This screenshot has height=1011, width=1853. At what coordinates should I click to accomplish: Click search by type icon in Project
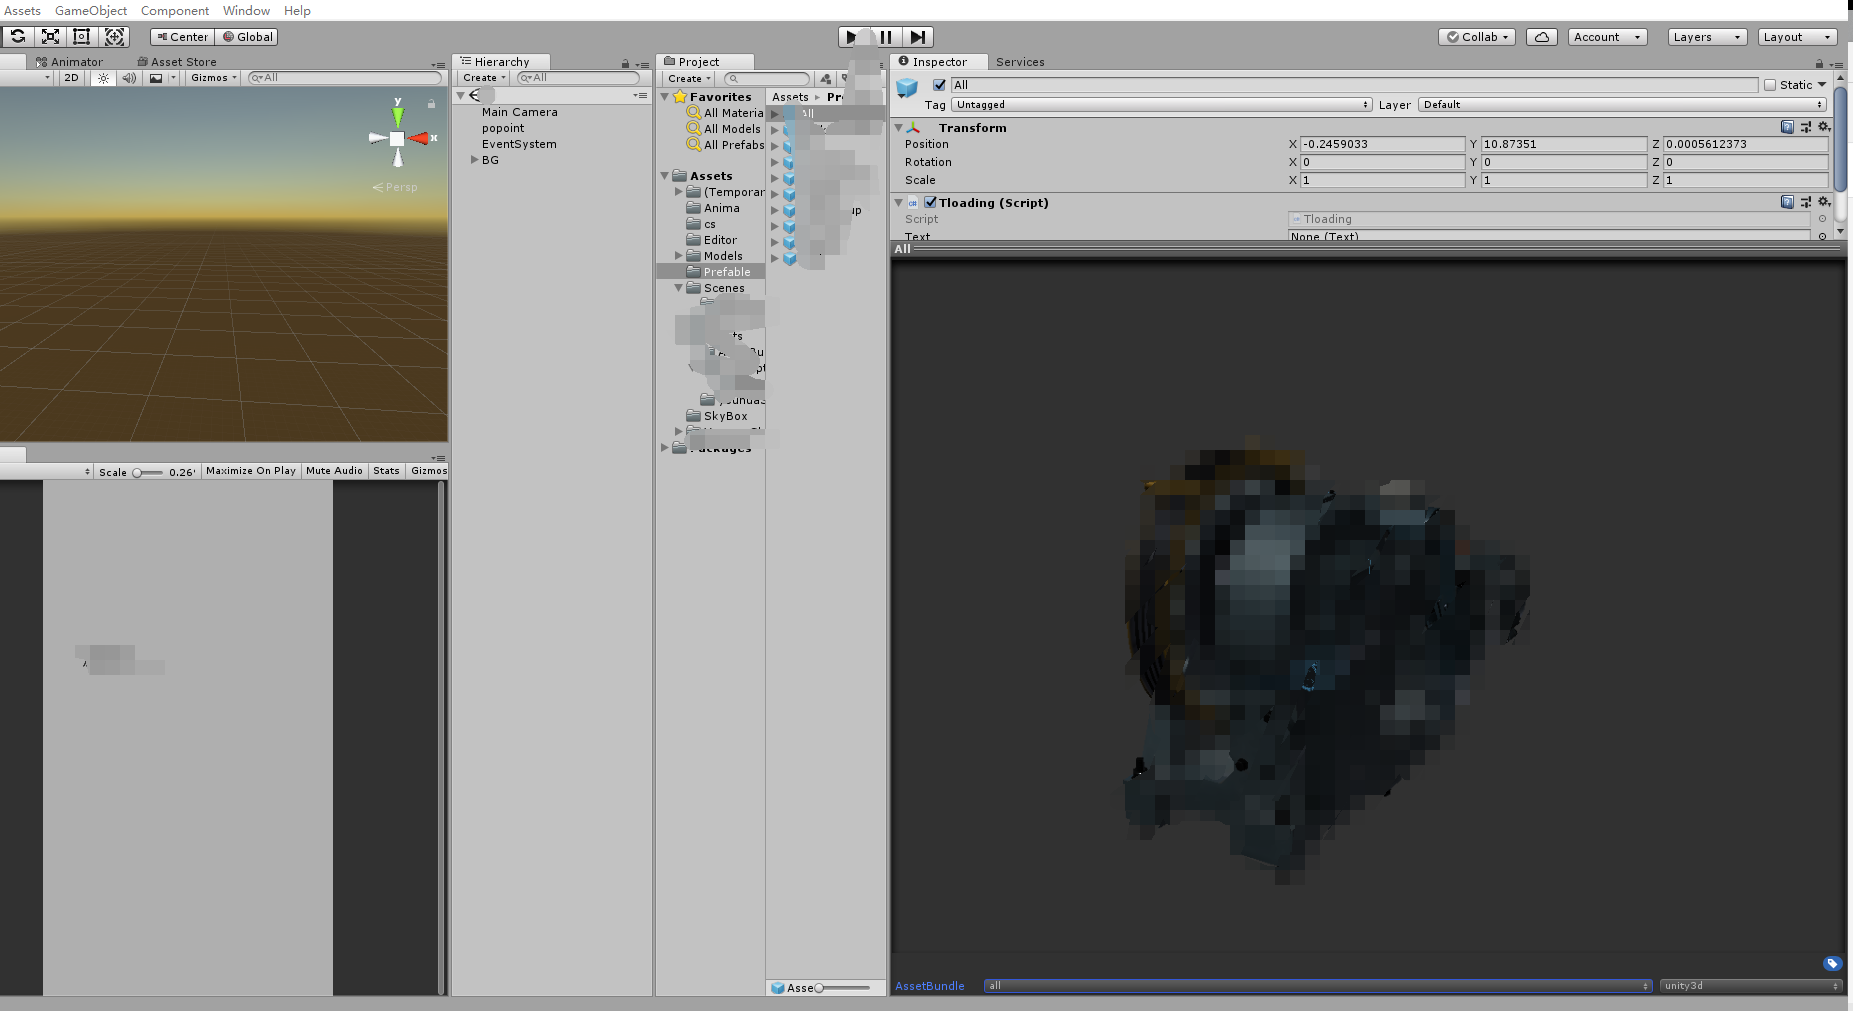point(825,79)
